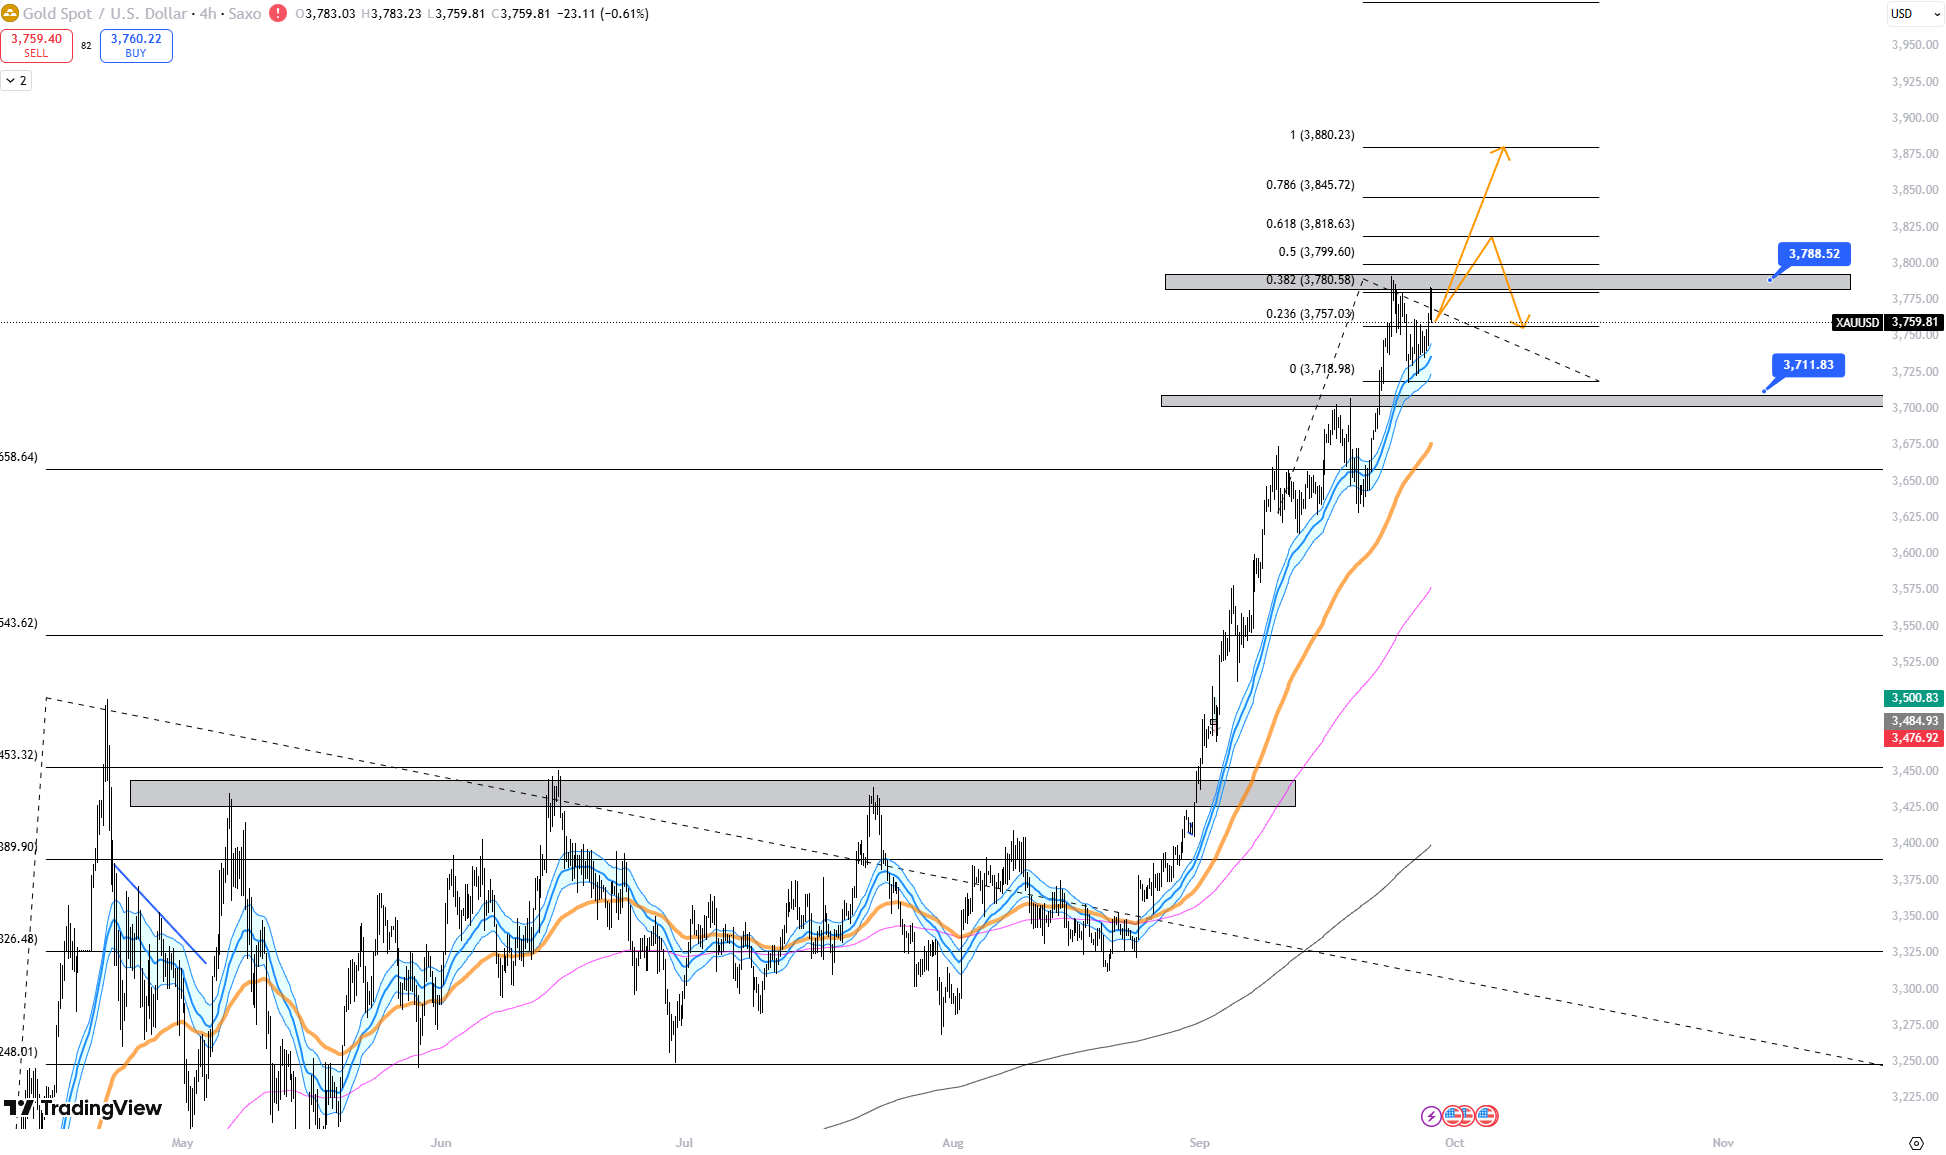The image size is (1946, 1155).
Task: Click the green 3,500.83 price axis label
Action: [1914, 698]
